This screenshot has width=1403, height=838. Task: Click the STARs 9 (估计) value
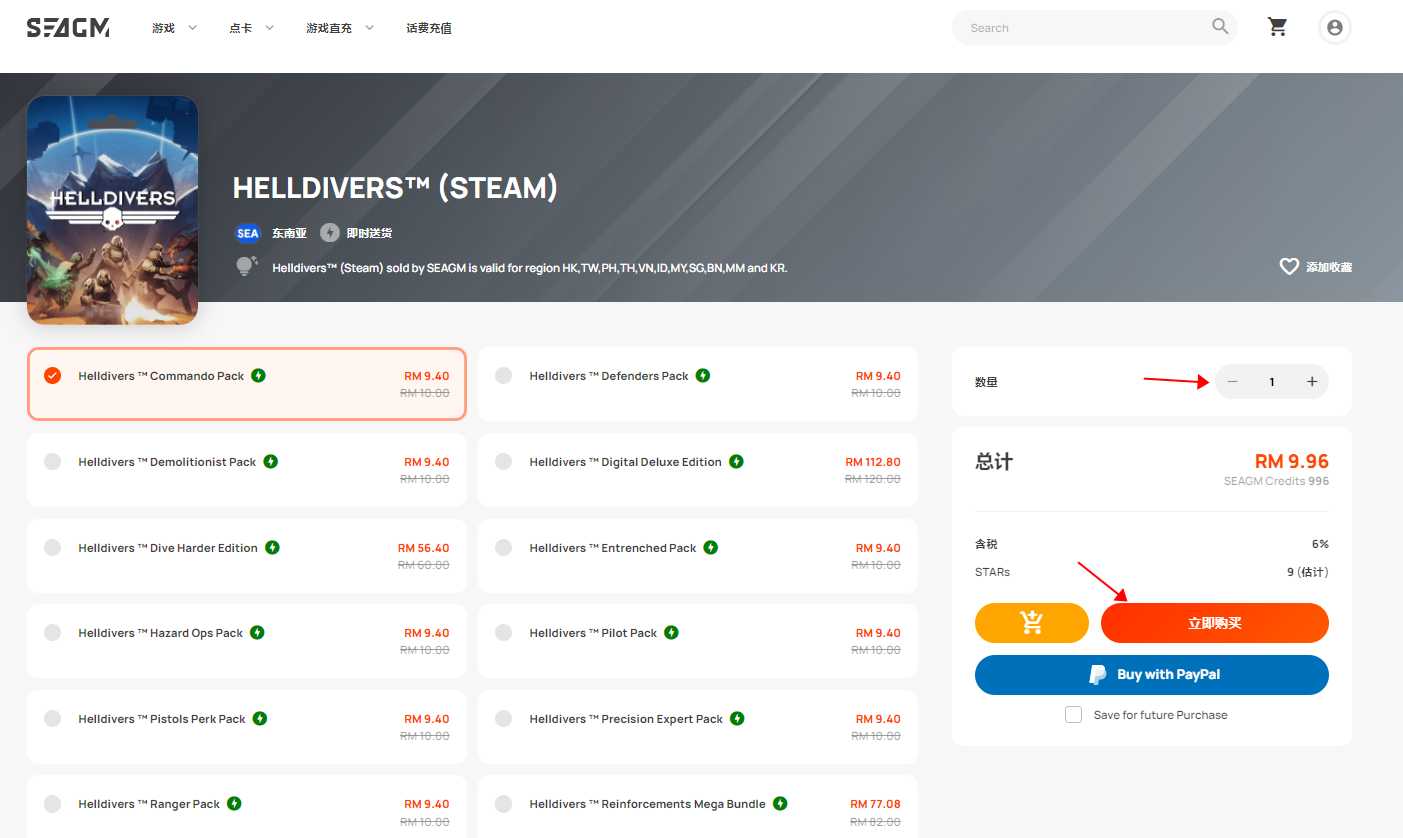[x=1308, y=572]
